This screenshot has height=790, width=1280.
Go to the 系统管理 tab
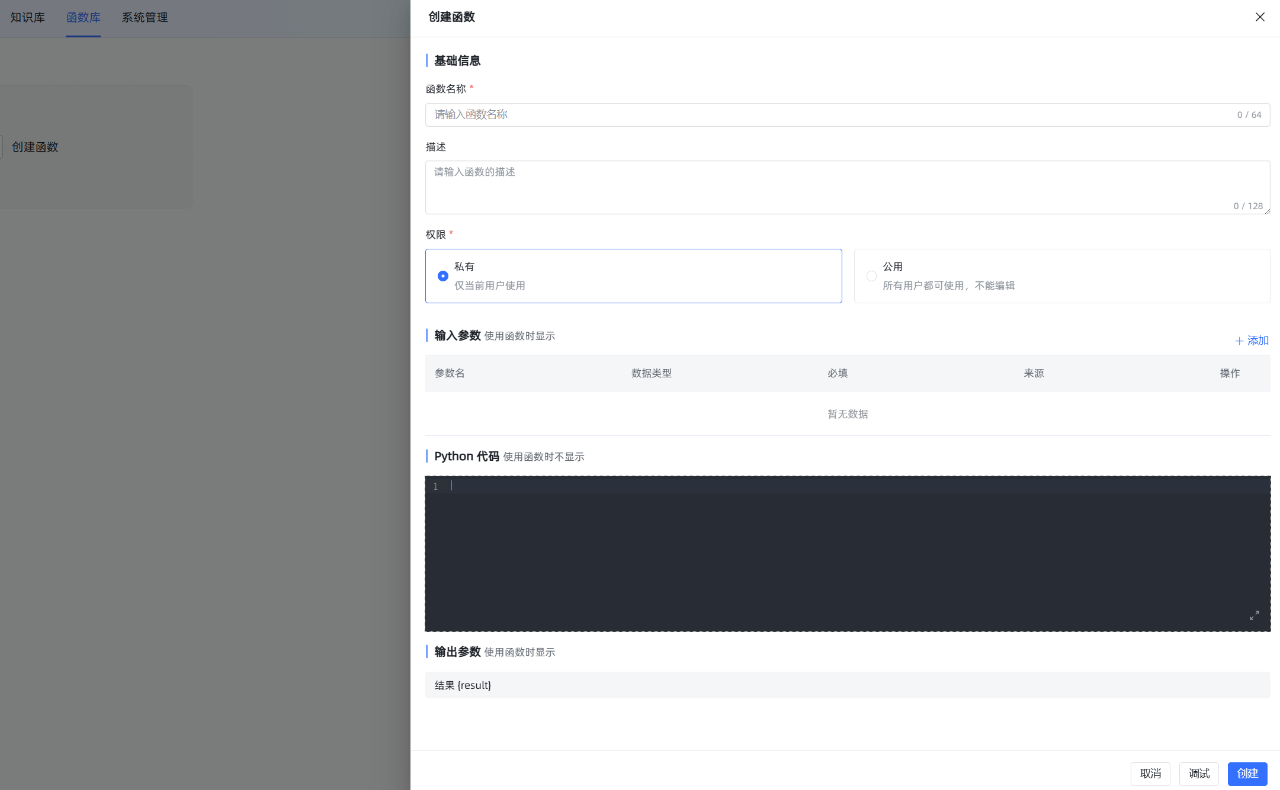coord(145,18)
